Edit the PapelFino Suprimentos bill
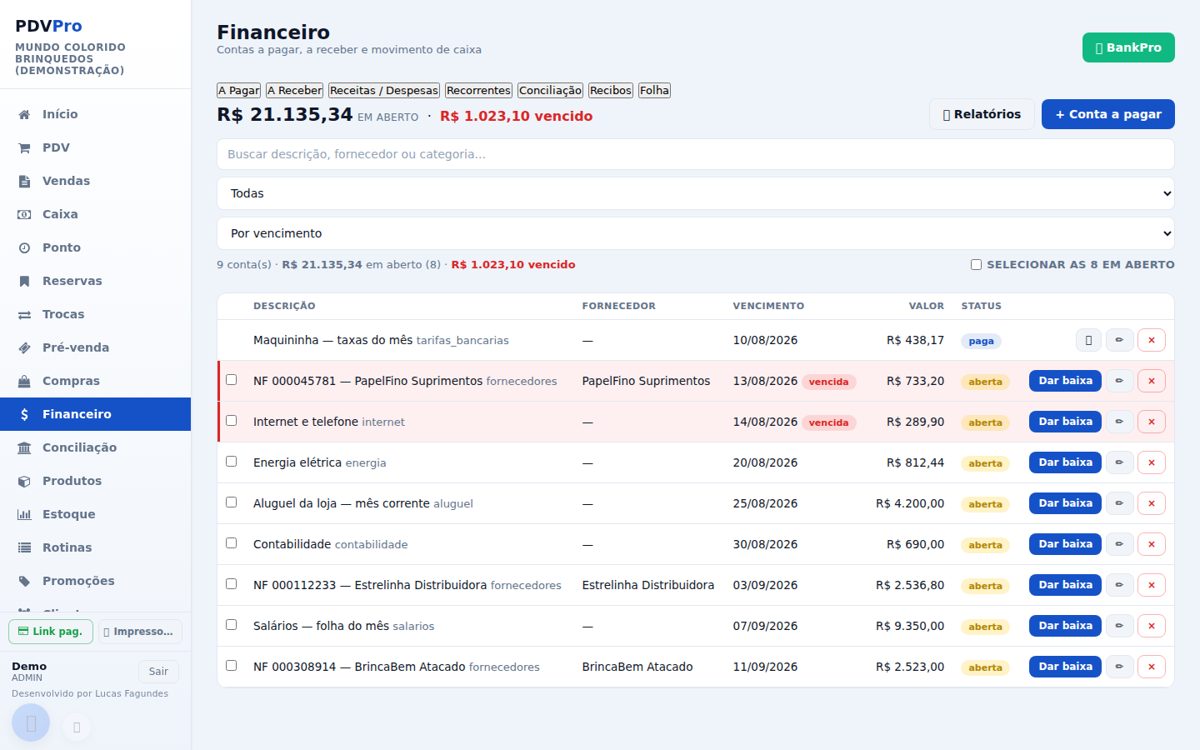 click(x=1120, y=381)
